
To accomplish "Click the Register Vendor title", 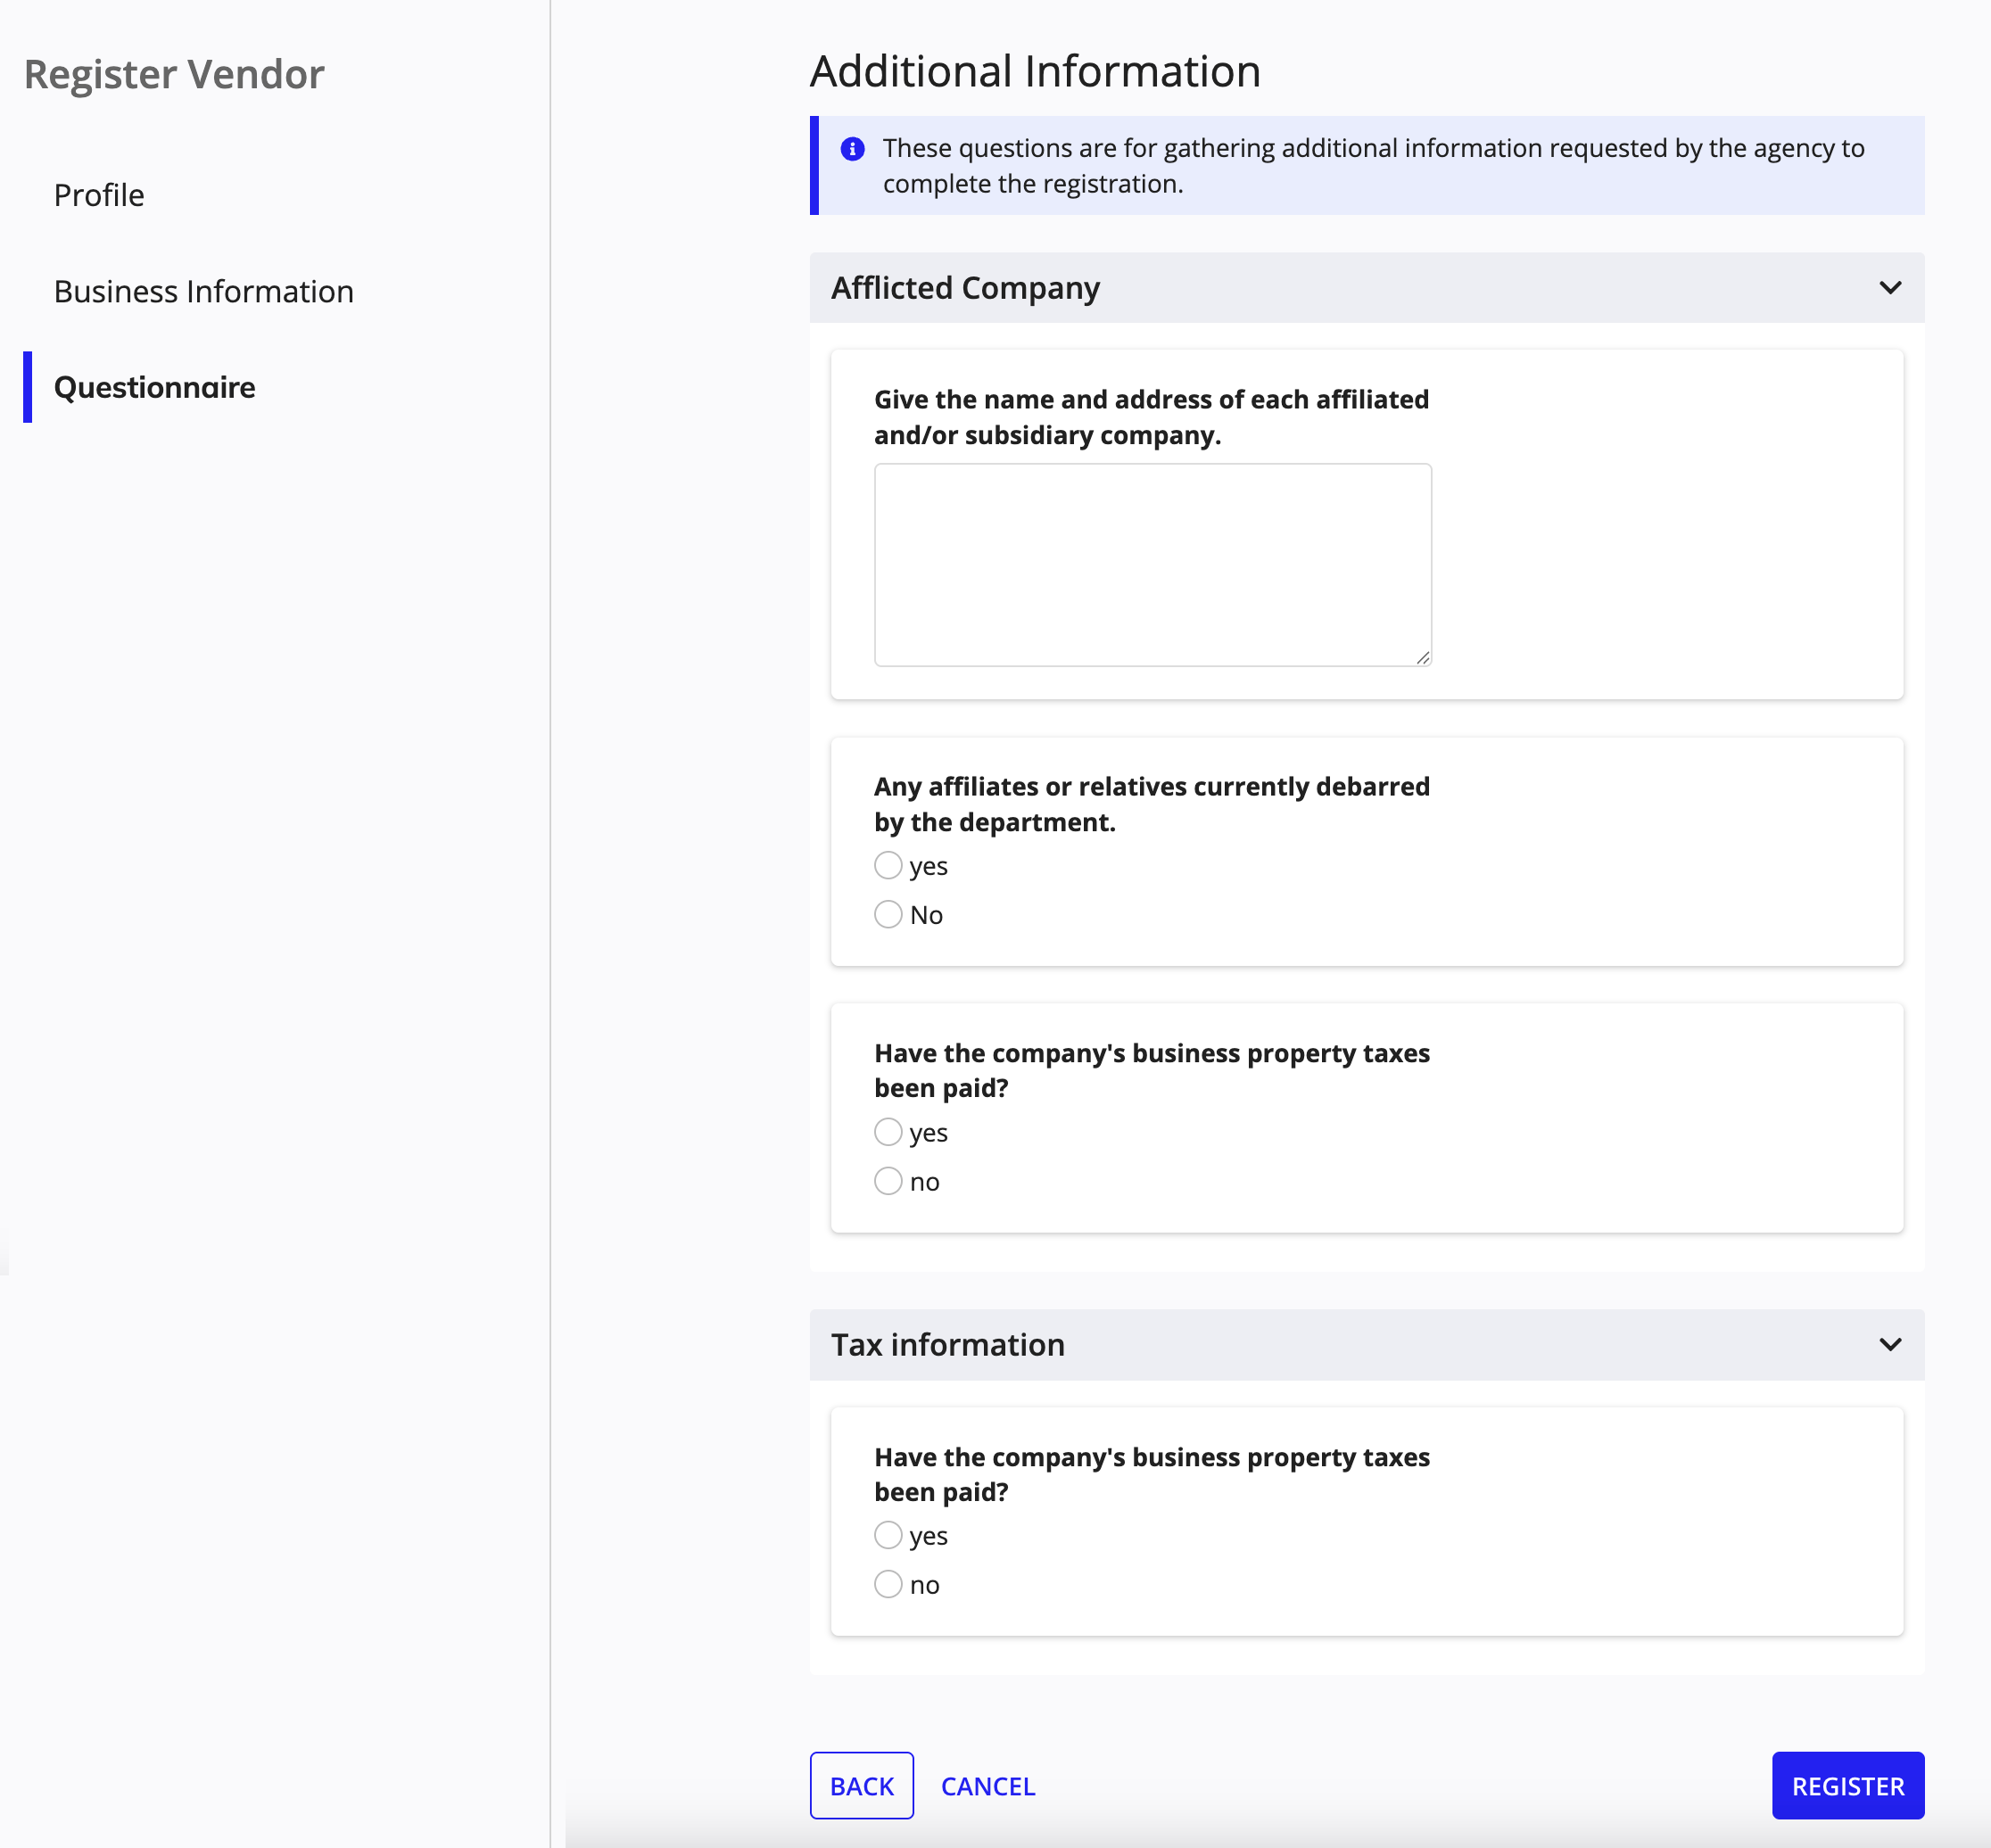I will click(x=174, y=75).
